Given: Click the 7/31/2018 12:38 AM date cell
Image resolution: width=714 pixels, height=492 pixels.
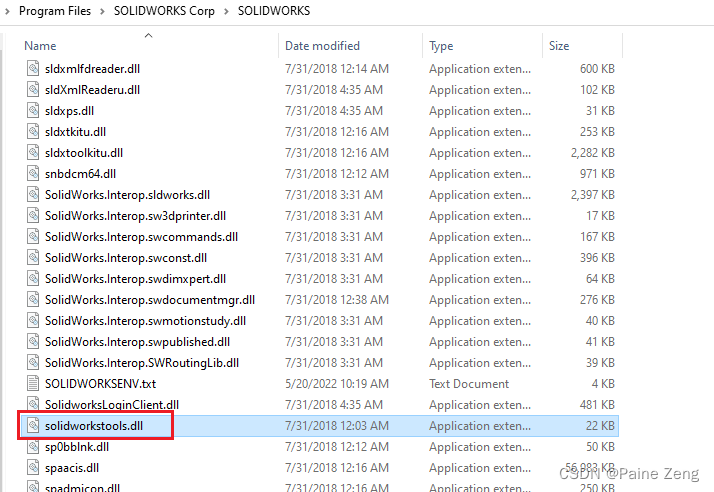Looking at the screenshot, I should (x=337, y=299).
